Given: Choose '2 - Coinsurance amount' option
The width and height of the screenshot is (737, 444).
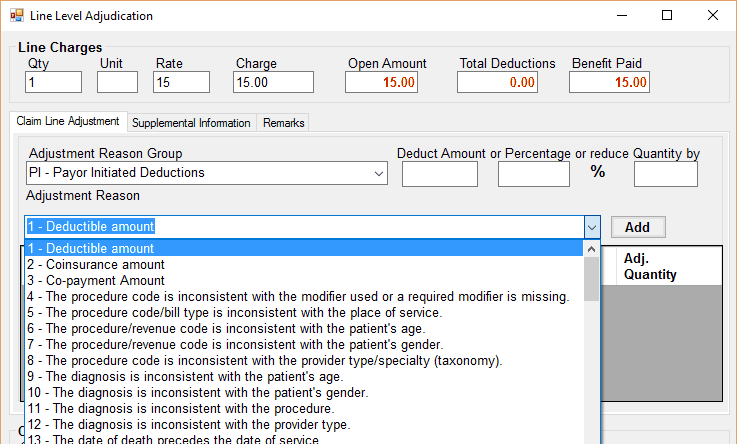Looking at the screenshot, I should (96, 265).
